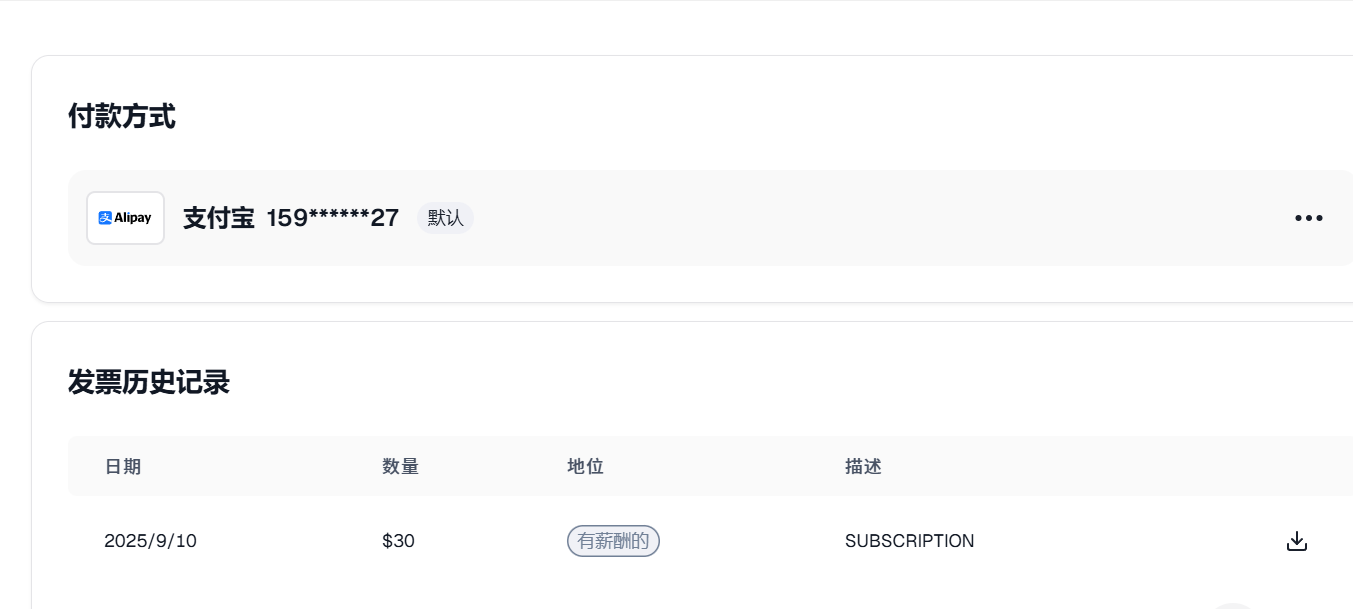Click the partially visible gray circle at the bottom
1353x609 pixels.
tap(1233, 605)
